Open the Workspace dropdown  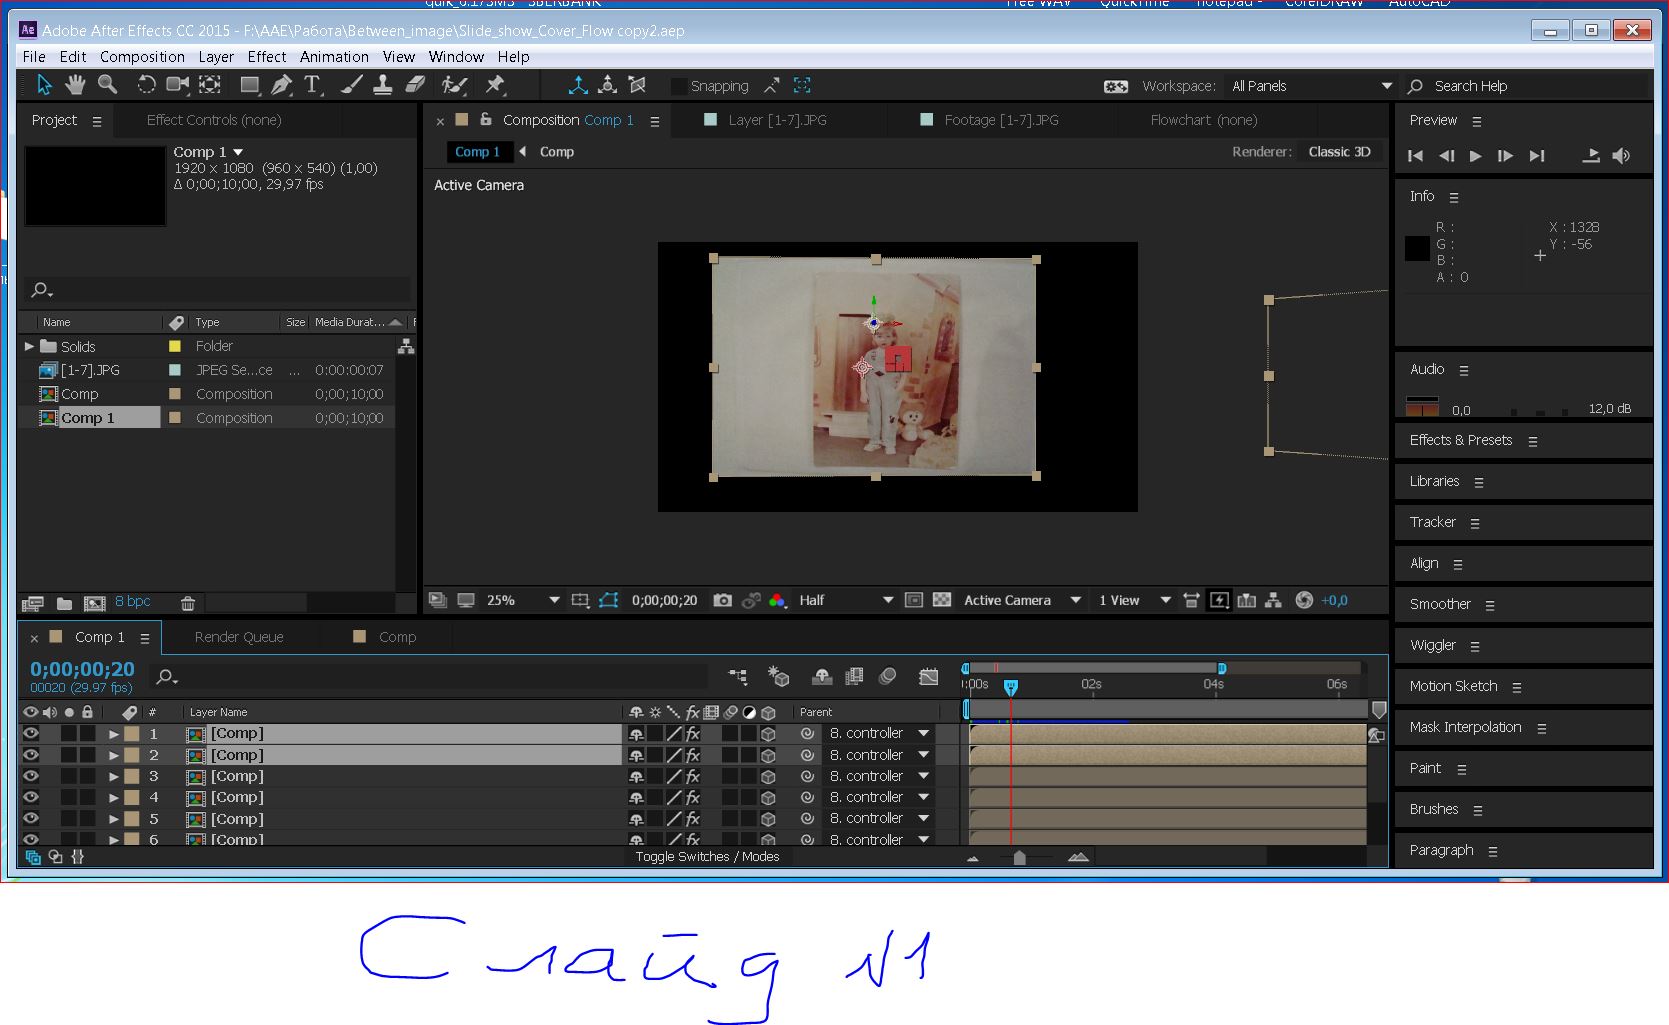pyautogui.click(x=1312, y=86)
